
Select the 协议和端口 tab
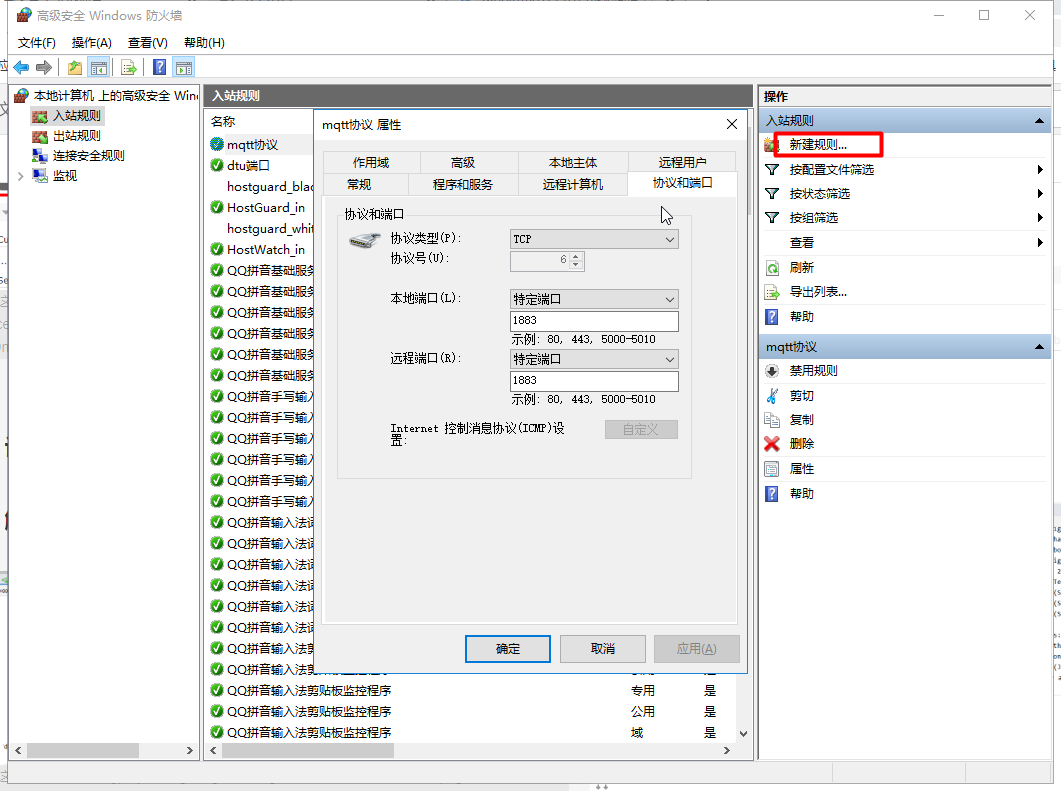point(682,183)
